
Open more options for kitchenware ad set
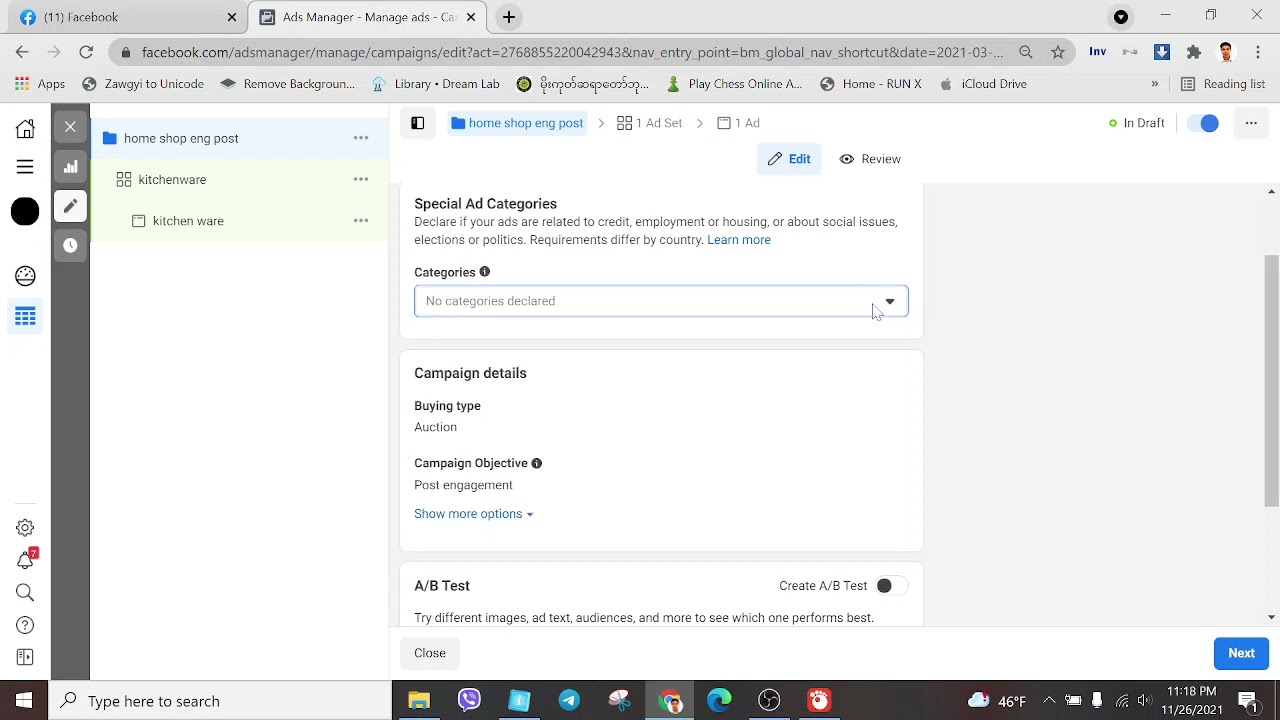tap(361, 179)
